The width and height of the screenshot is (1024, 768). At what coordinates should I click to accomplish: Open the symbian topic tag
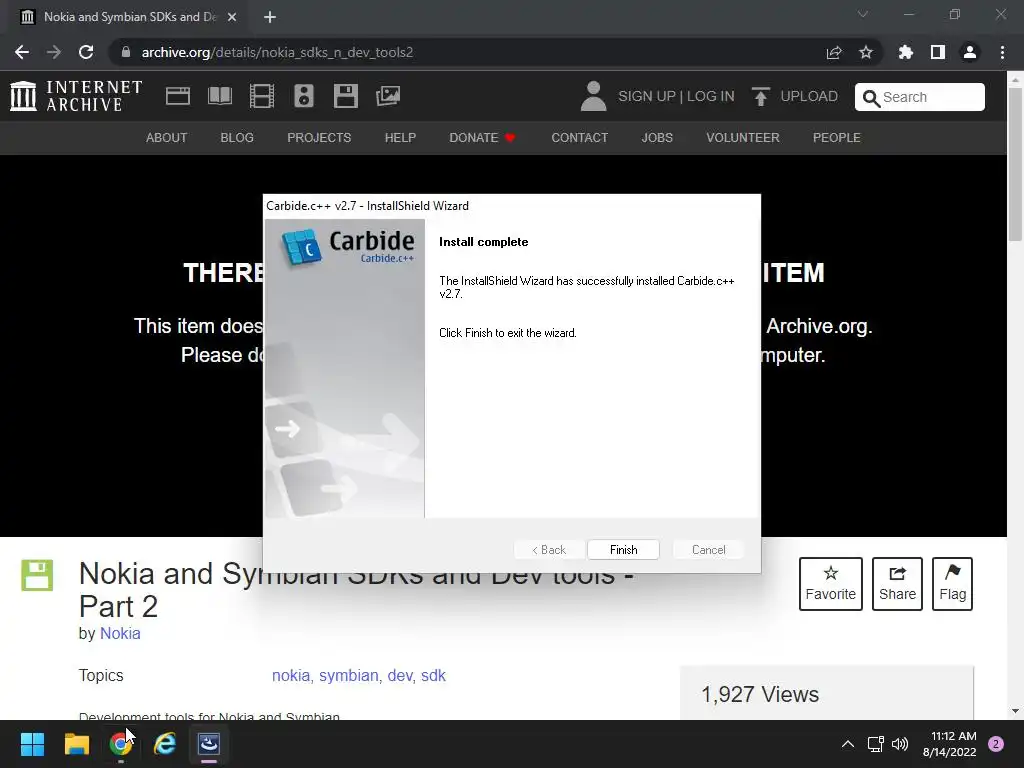pos(349,675)
